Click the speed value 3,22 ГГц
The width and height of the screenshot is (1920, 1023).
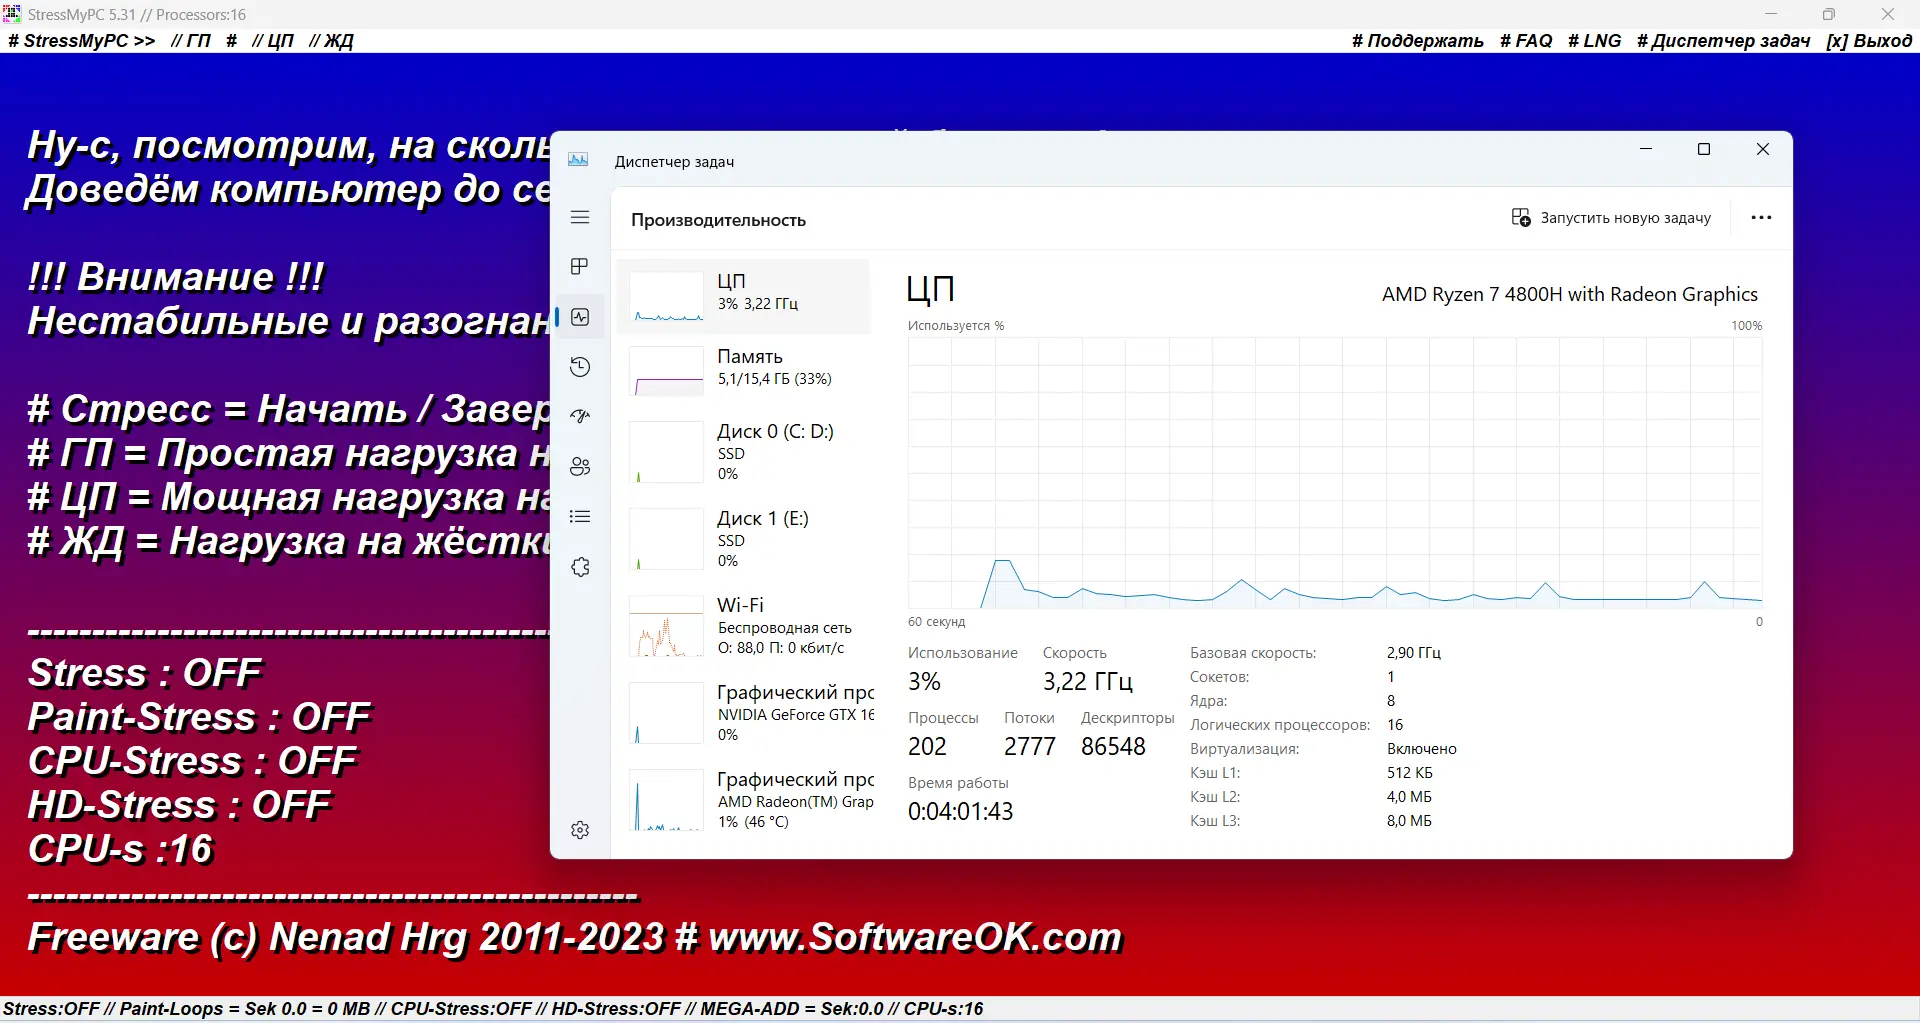coord(1088,682)
